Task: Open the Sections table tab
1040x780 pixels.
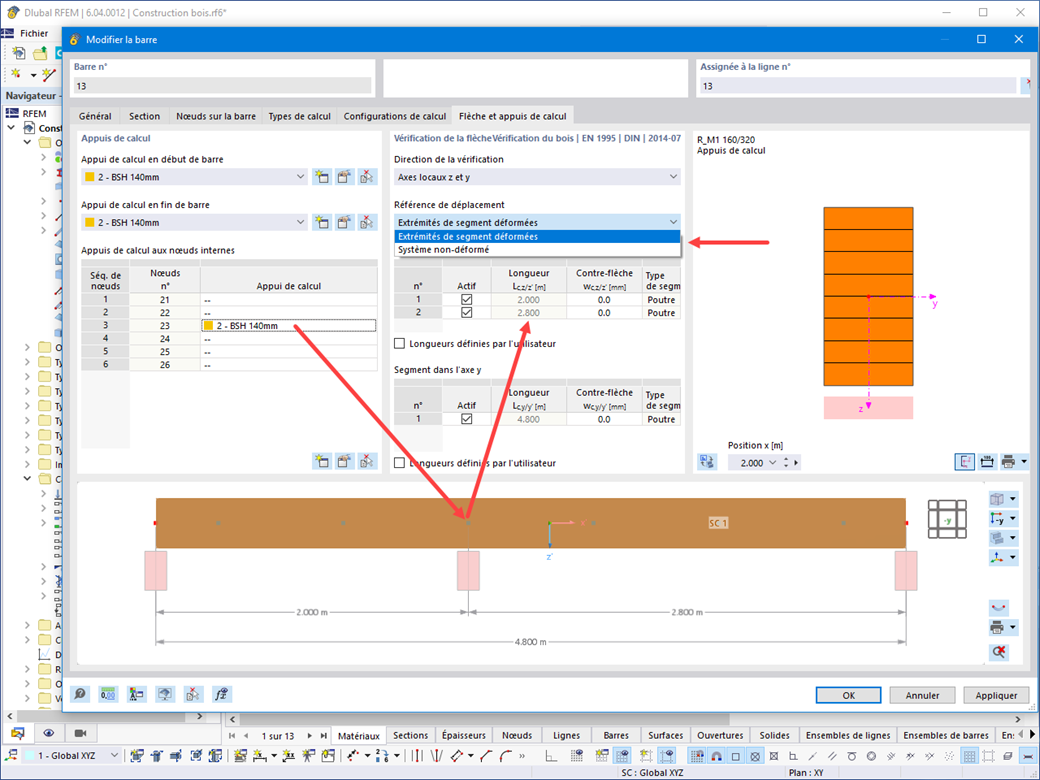Action: [x=410, y=735]
